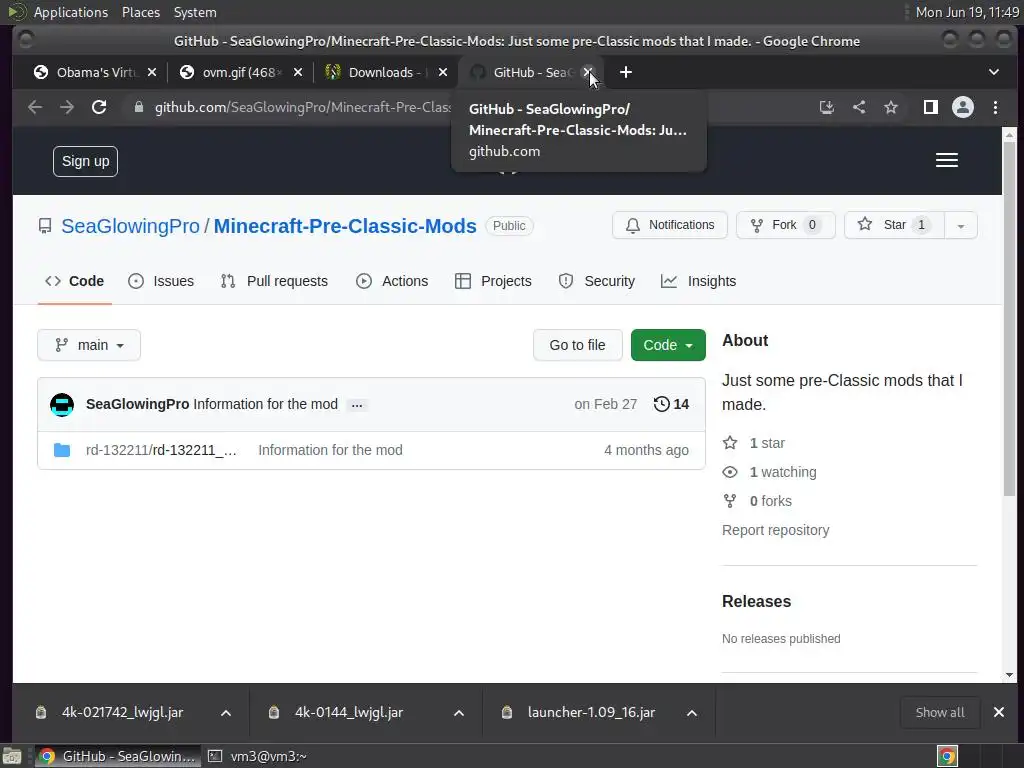Click the install app icon in address bar
1024x768 pixels.
point(827,107)
